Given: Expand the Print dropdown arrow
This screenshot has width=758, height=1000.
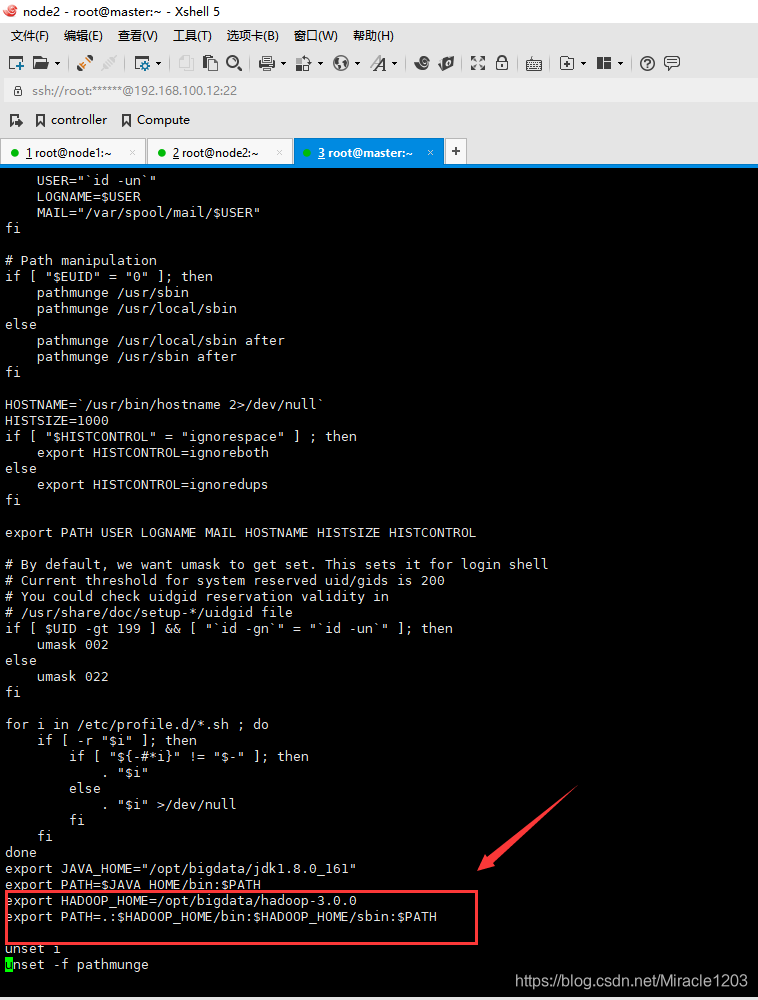Looking at the screenshot, I should (283, 63).
